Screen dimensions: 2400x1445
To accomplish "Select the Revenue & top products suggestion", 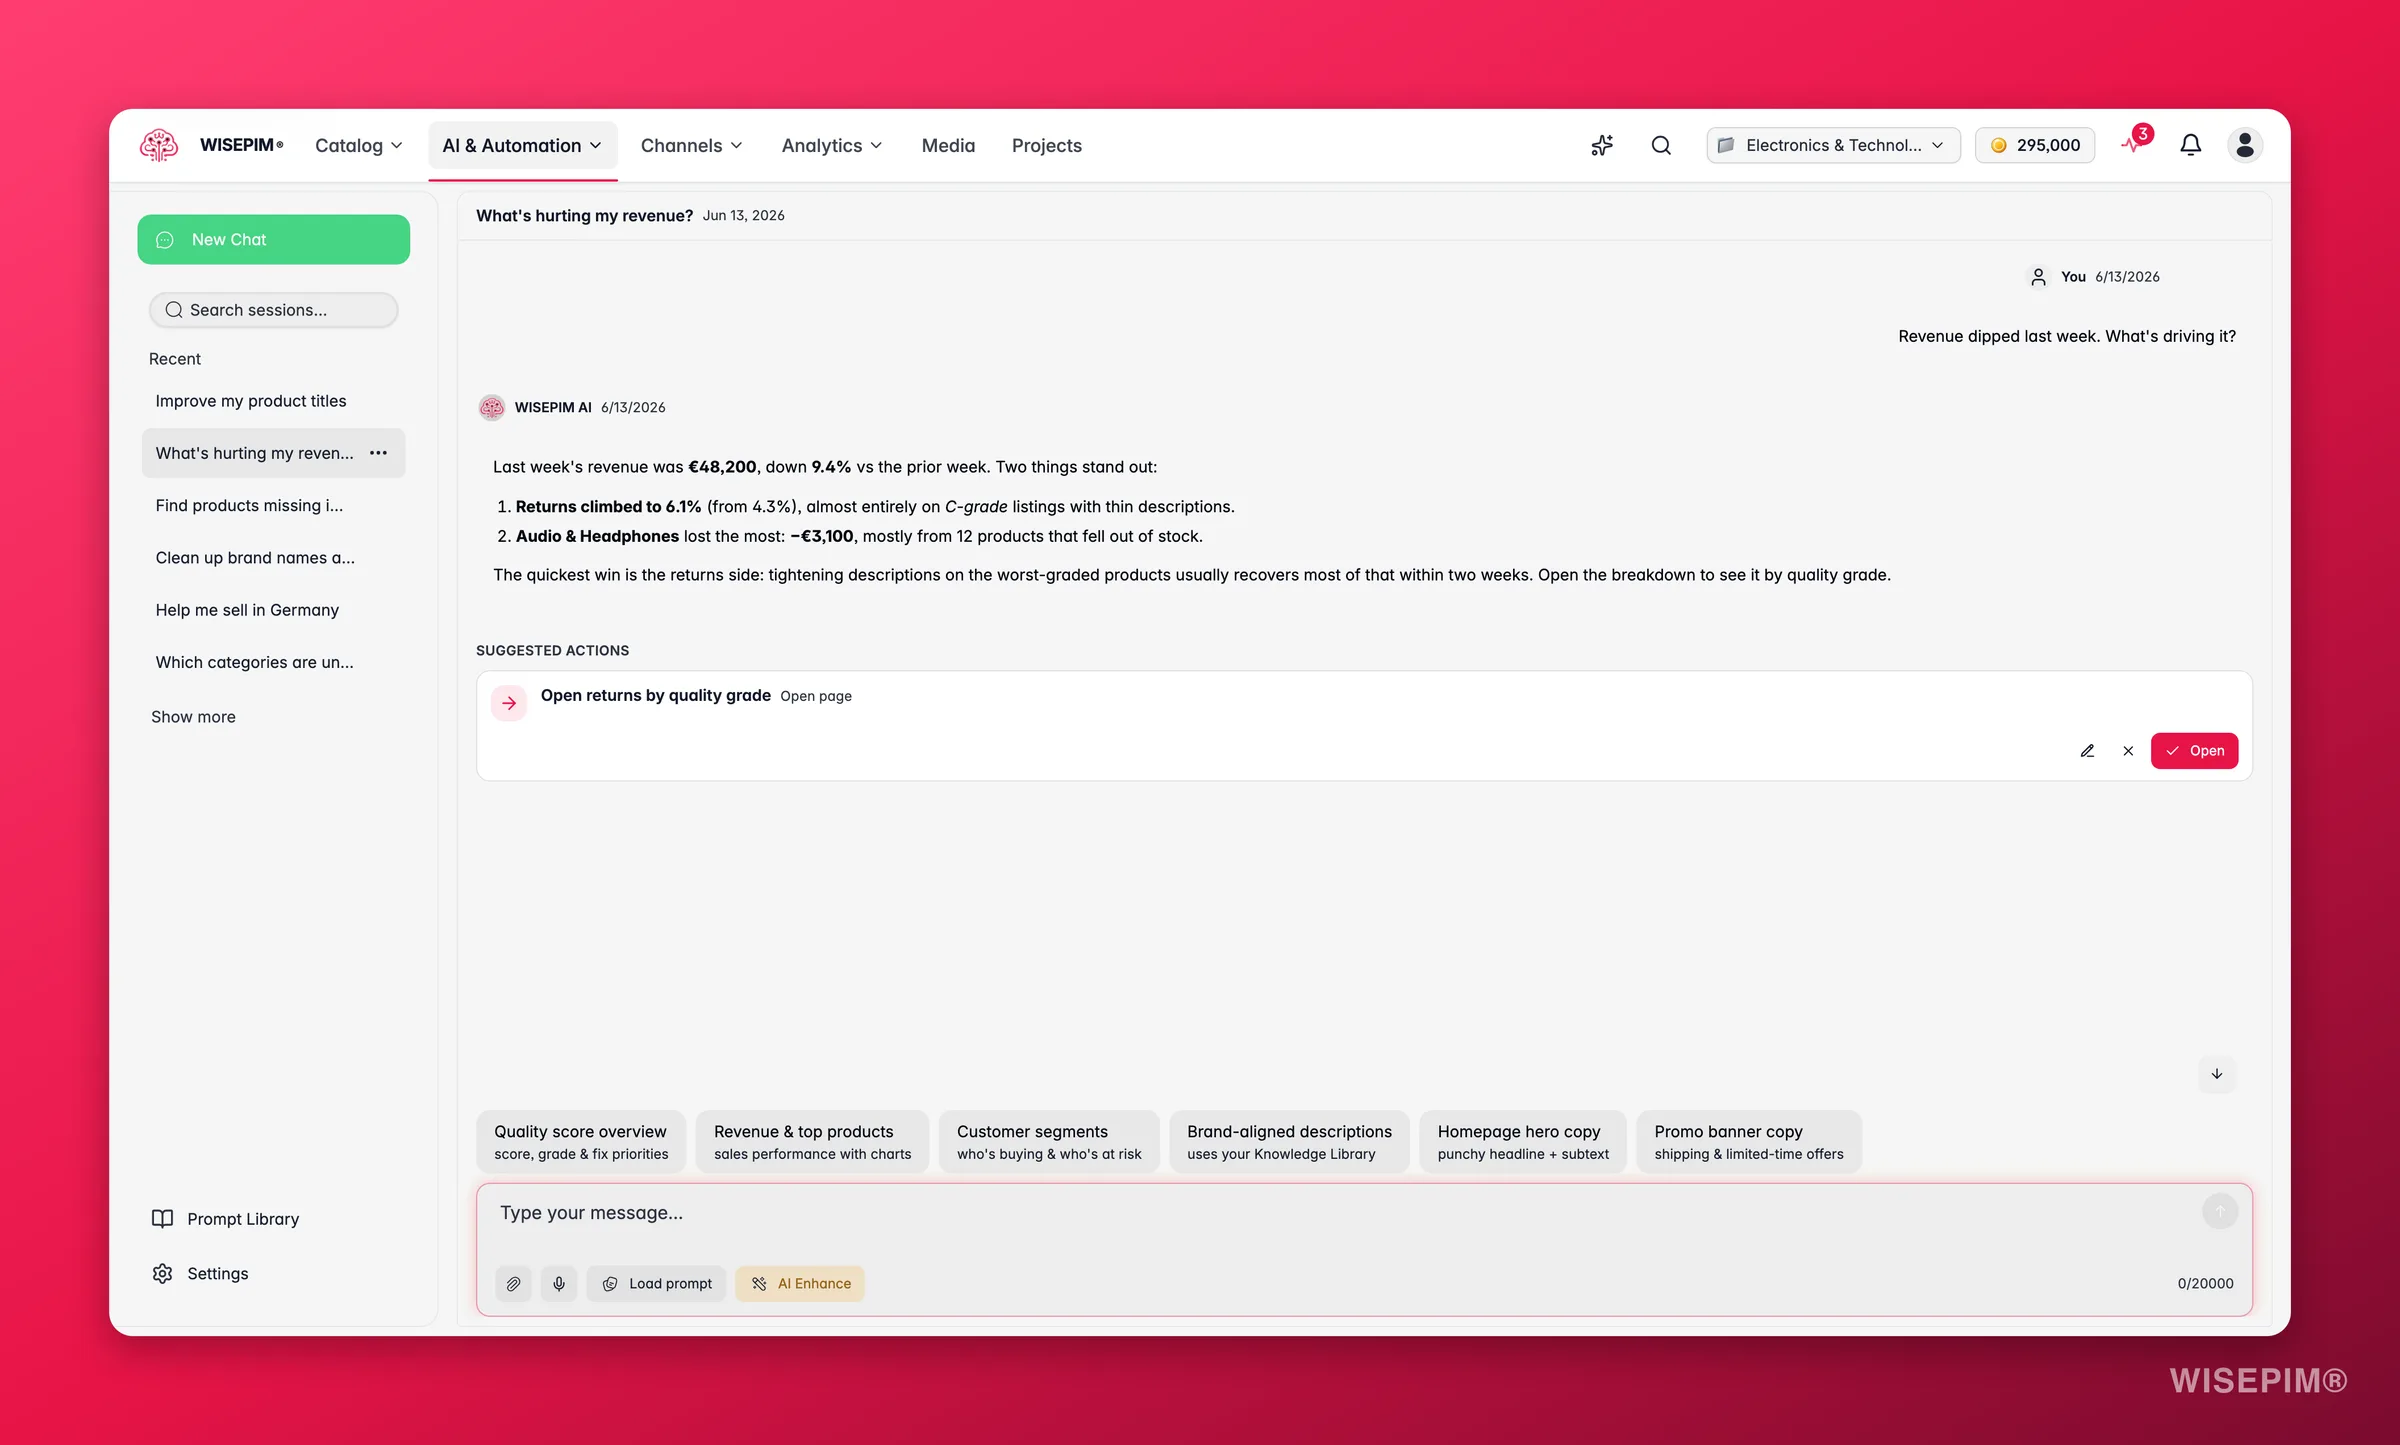I will pyautogui.click(x=812, y=1141).
